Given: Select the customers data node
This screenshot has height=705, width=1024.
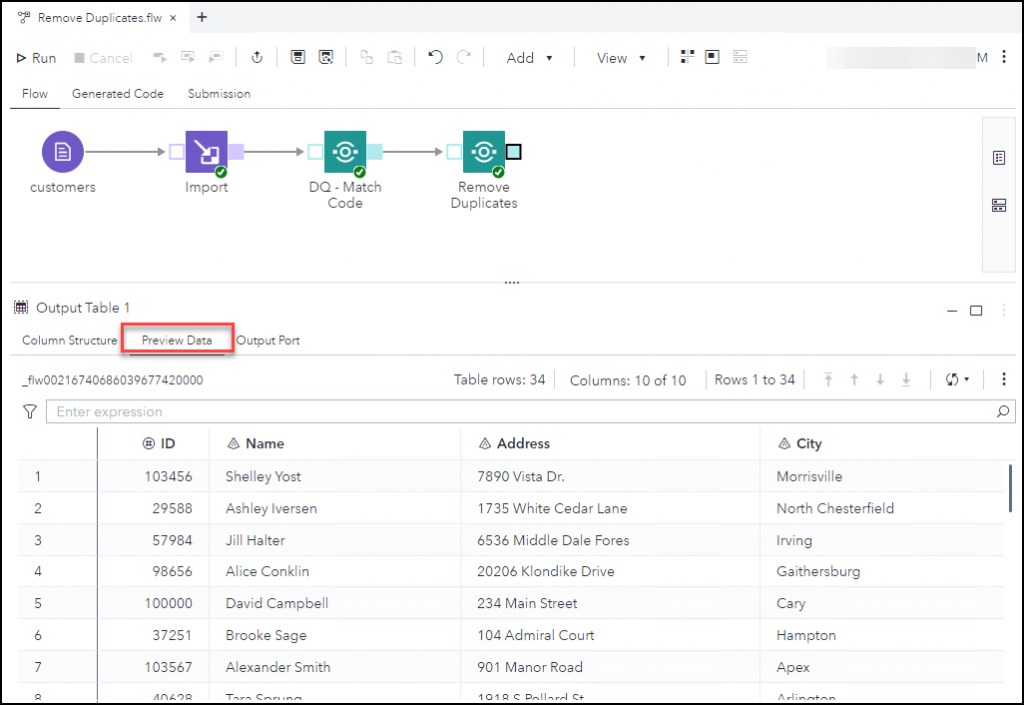Looking at the screenshot, I should click(x=62, y=150).
